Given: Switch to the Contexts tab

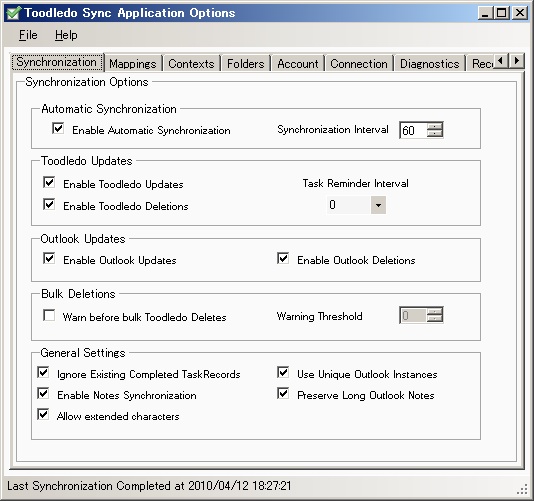Looking at the screenshot, I should [x=191, y=64].
